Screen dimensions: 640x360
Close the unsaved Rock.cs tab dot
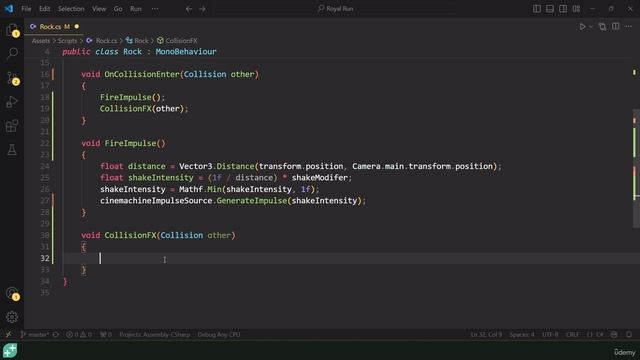coord(77,27)
